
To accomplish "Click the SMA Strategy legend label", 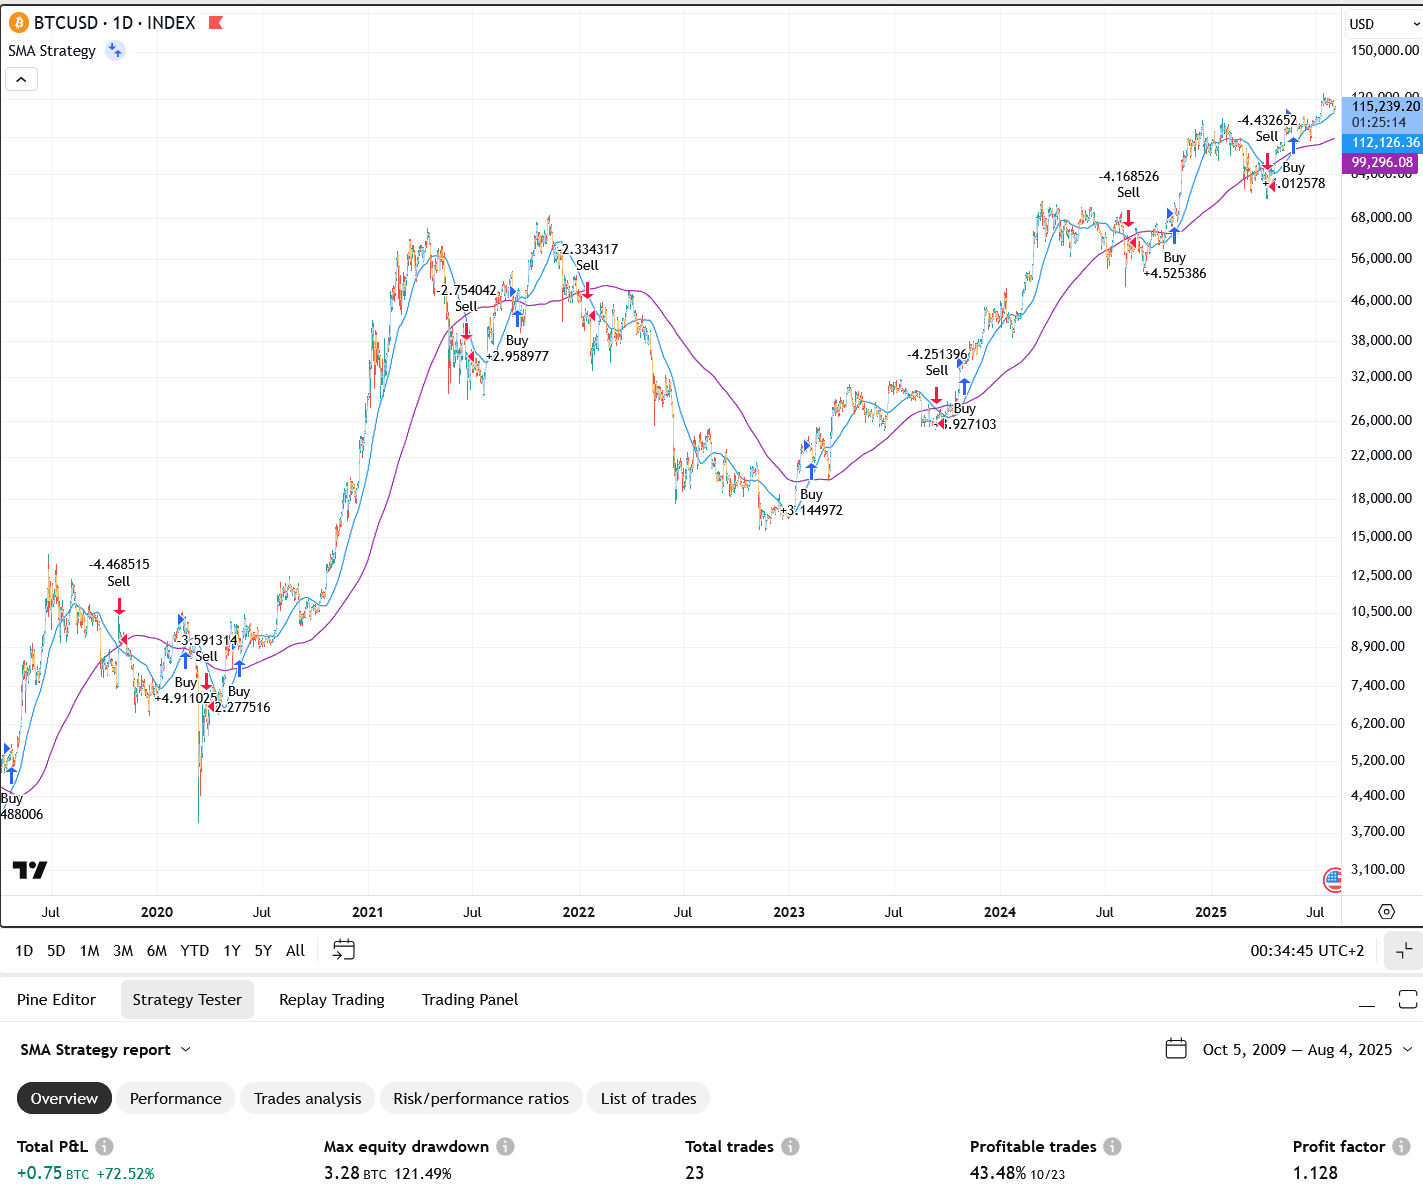I will pos(52,50).
